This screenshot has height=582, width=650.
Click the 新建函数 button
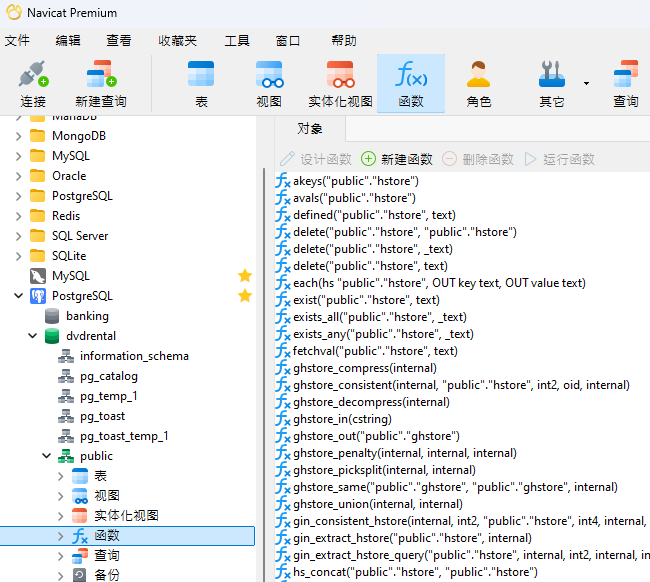point(397,159)
